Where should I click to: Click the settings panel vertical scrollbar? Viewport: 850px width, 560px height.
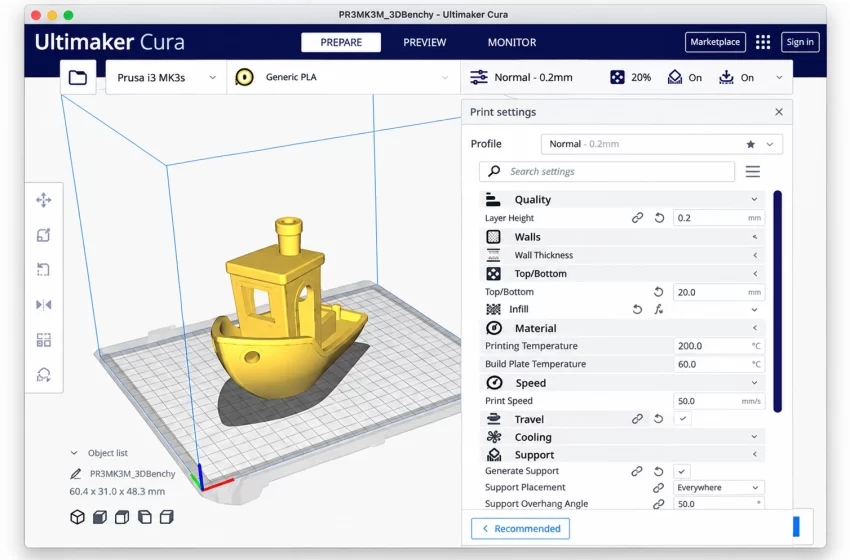click(x=778, y=301)
